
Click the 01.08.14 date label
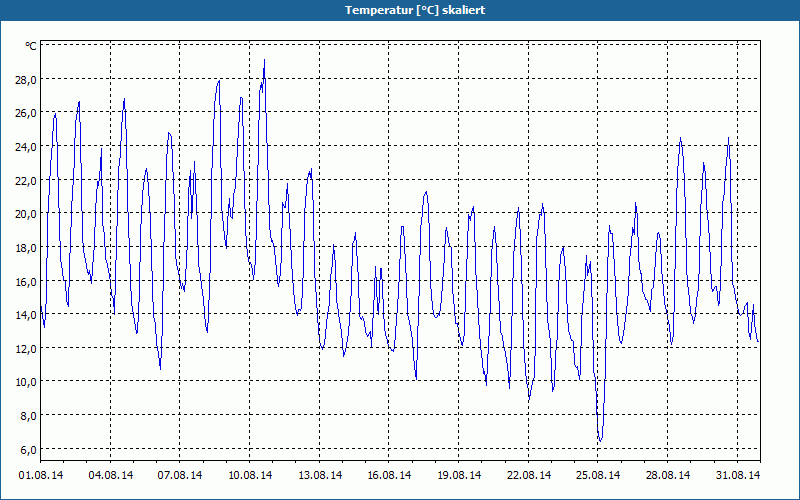pyautogui.click(x=41, y=475)
